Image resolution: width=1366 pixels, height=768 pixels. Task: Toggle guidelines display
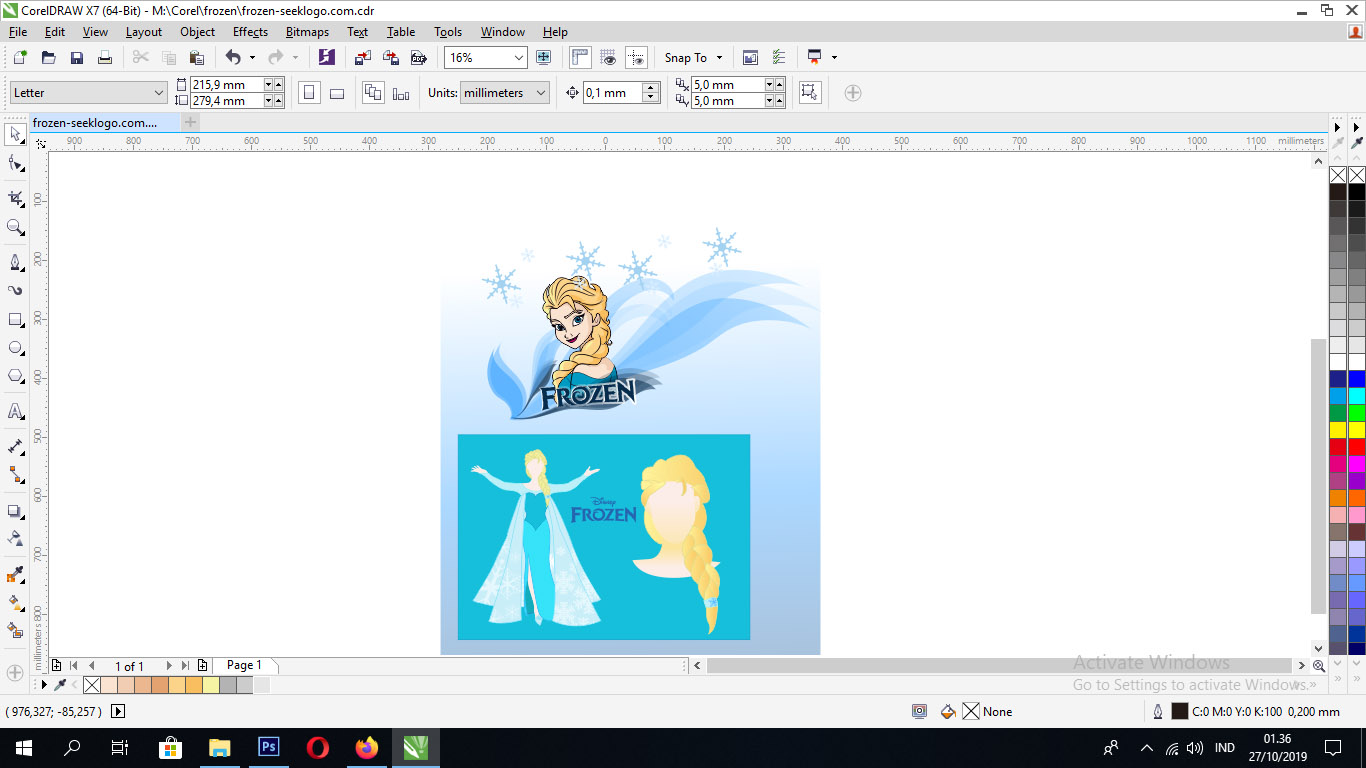[x=636, y=58]
